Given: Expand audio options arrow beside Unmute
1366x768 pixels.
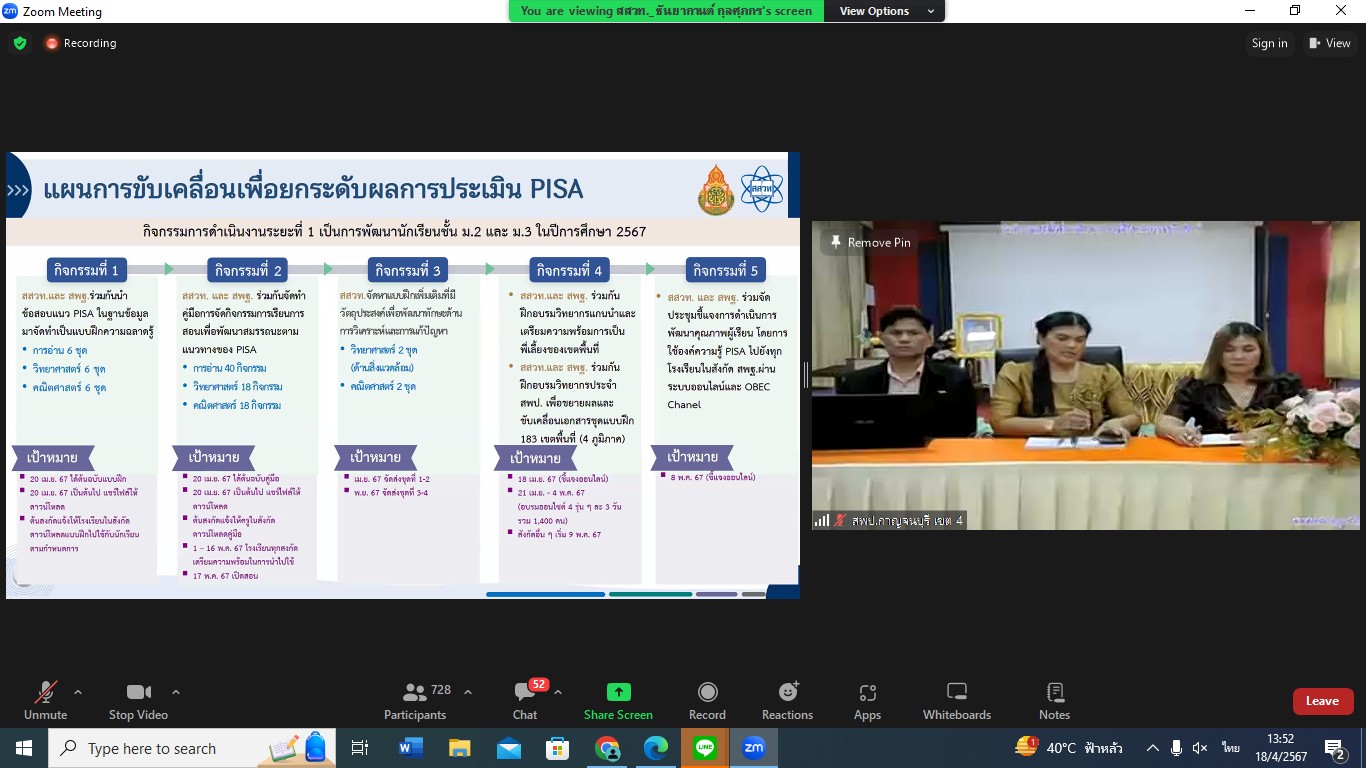Looking at the screenshot, I should point(78,692).
